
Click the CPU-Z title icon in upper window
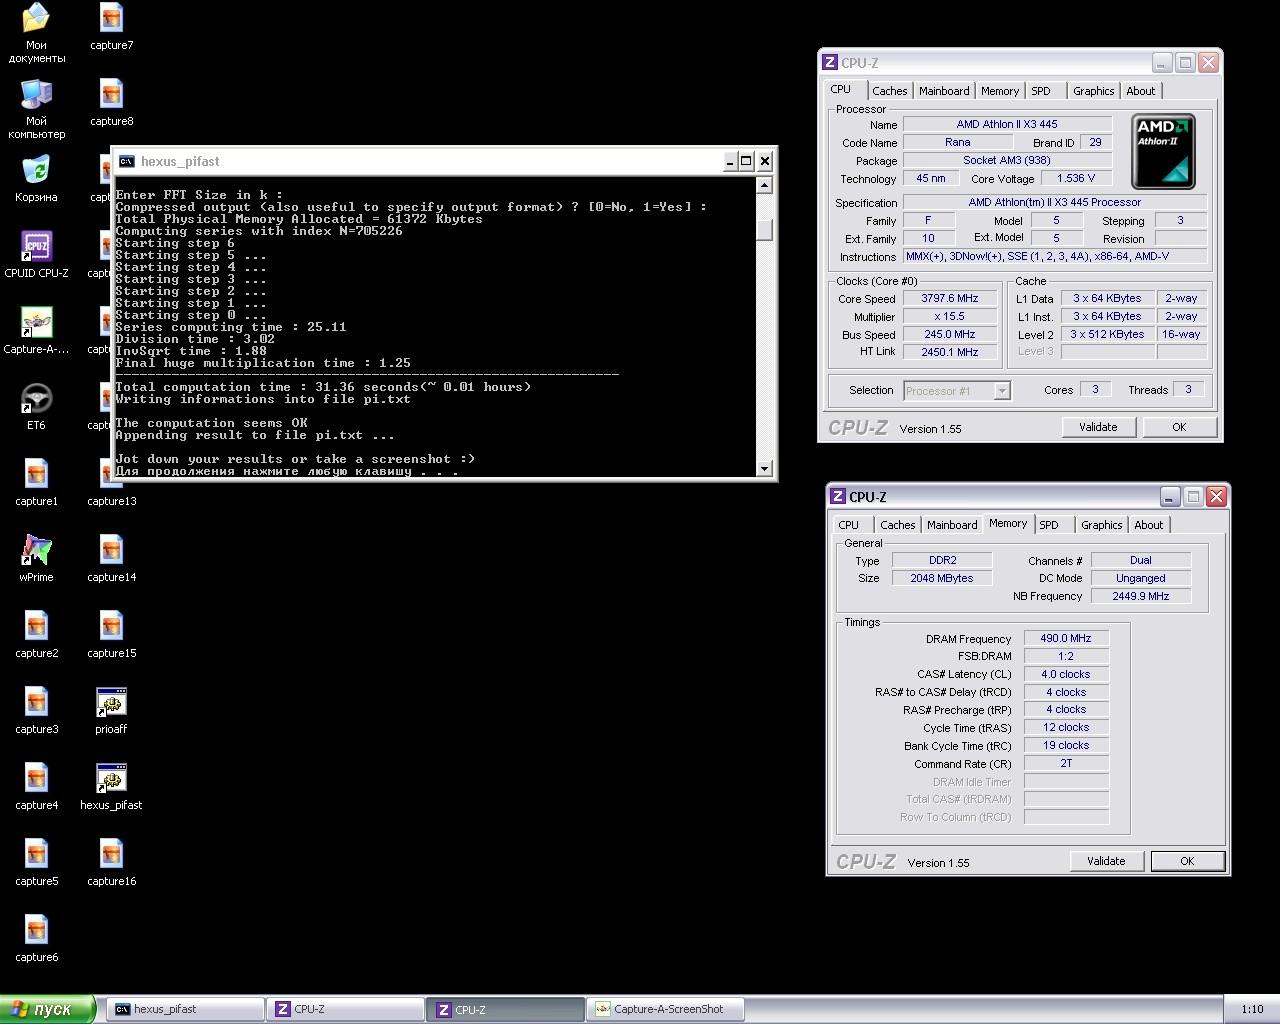829,62
